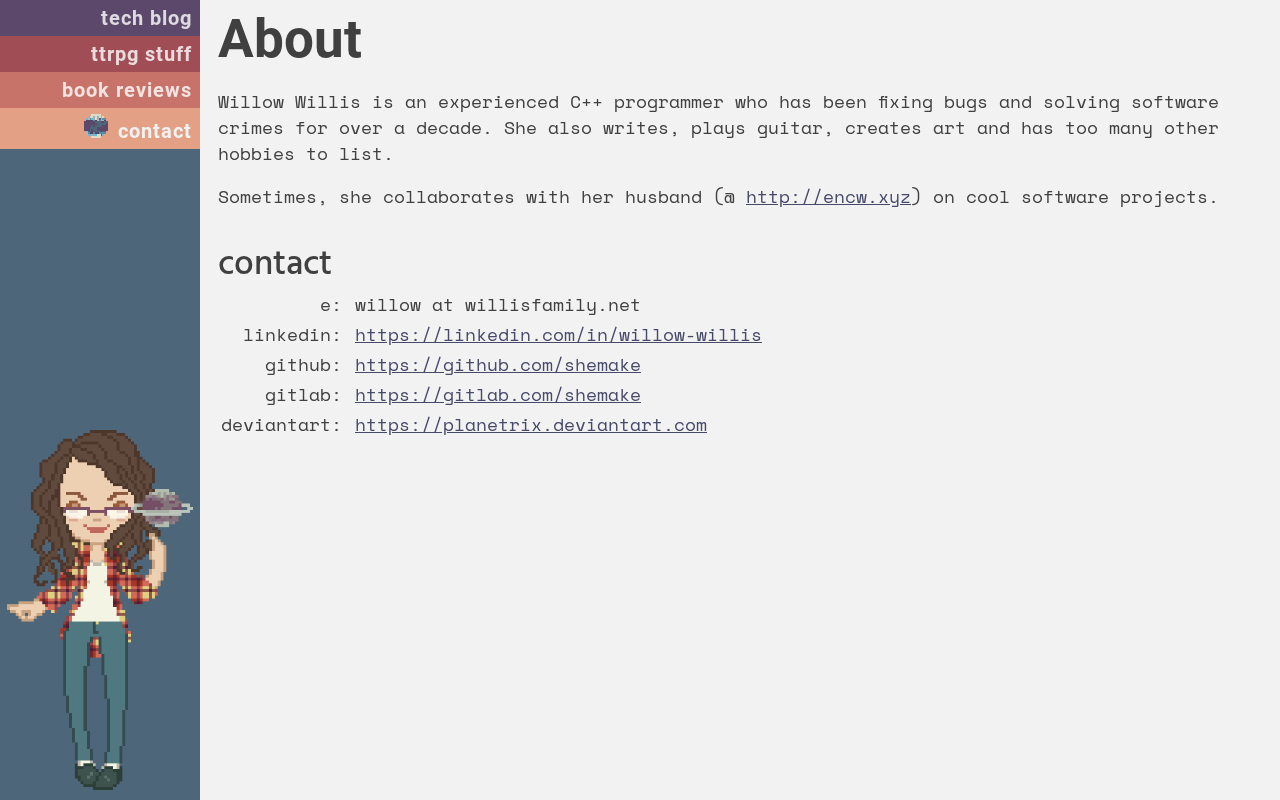Screen dimensions: 1280x800
Task: Go to the ttrpg stuff section
Action: (100, 54)
